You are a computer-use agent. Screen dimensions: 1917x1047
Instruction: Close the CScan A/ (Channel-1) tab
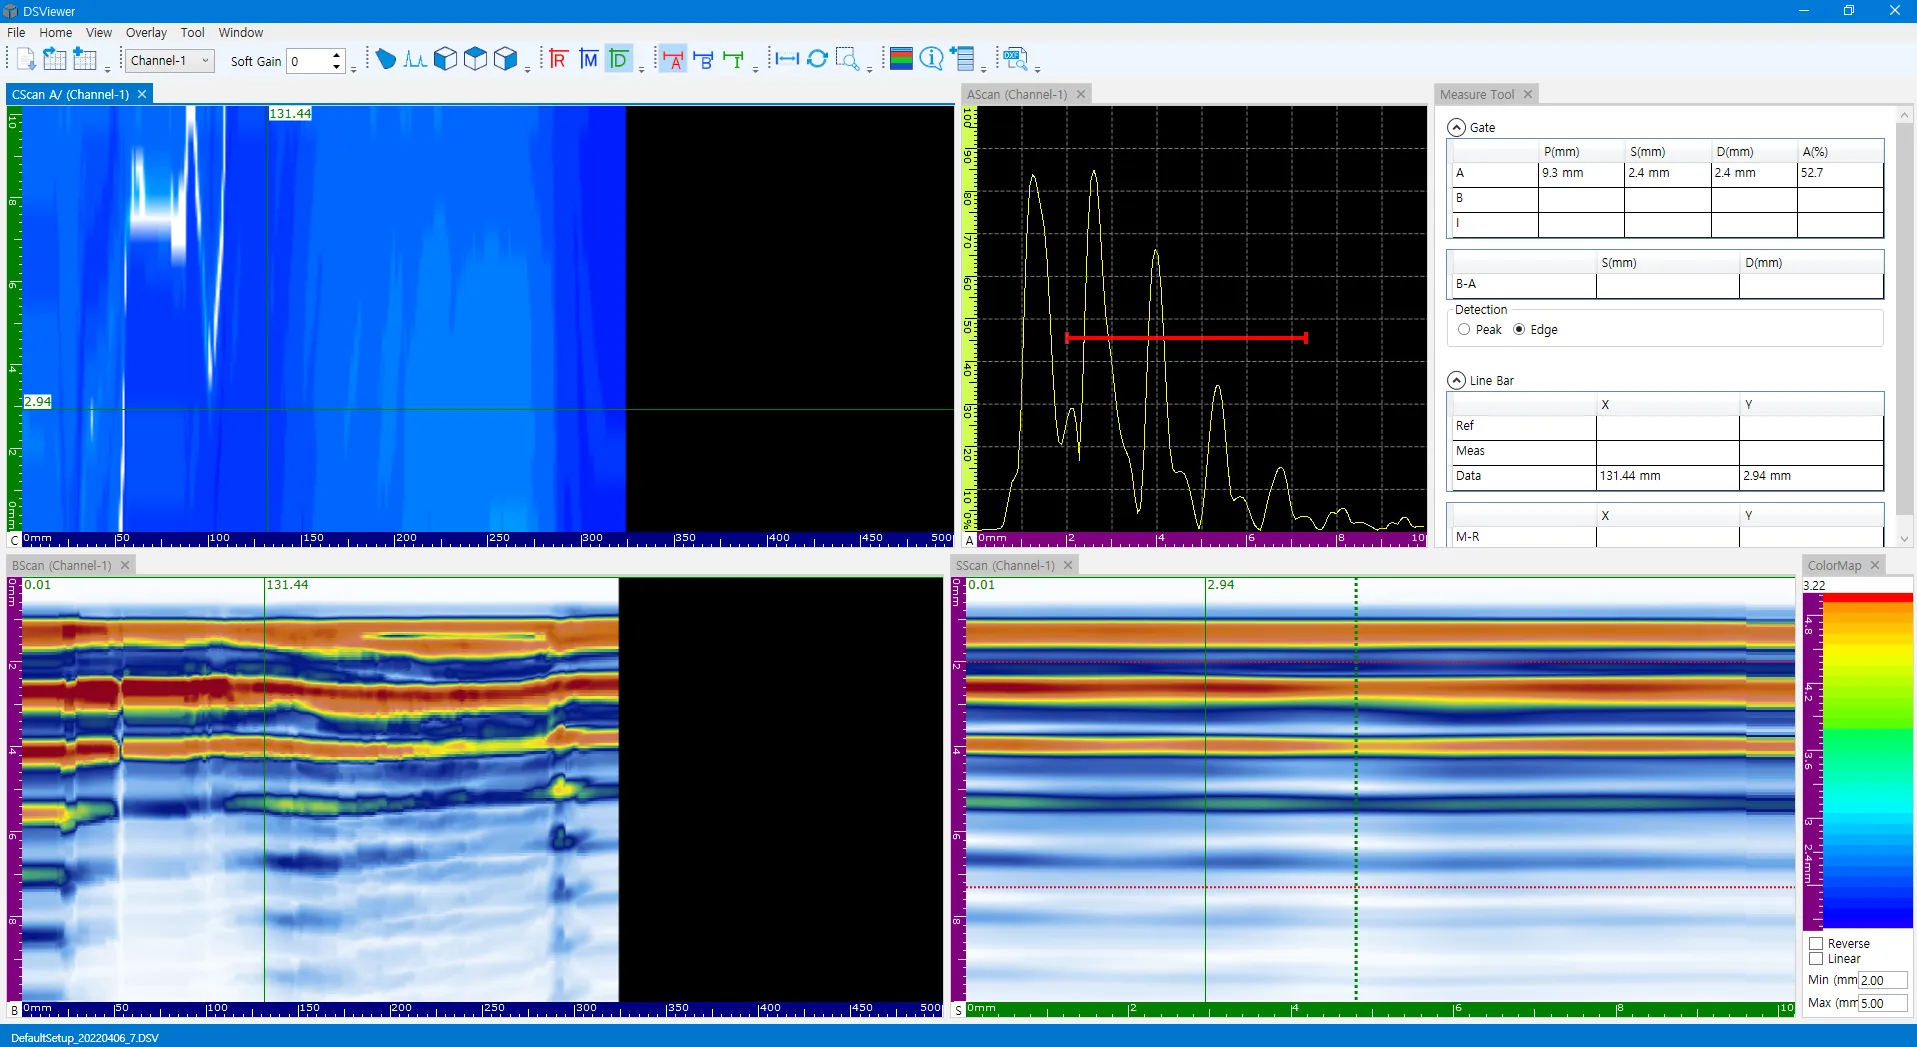coord(142,94)
